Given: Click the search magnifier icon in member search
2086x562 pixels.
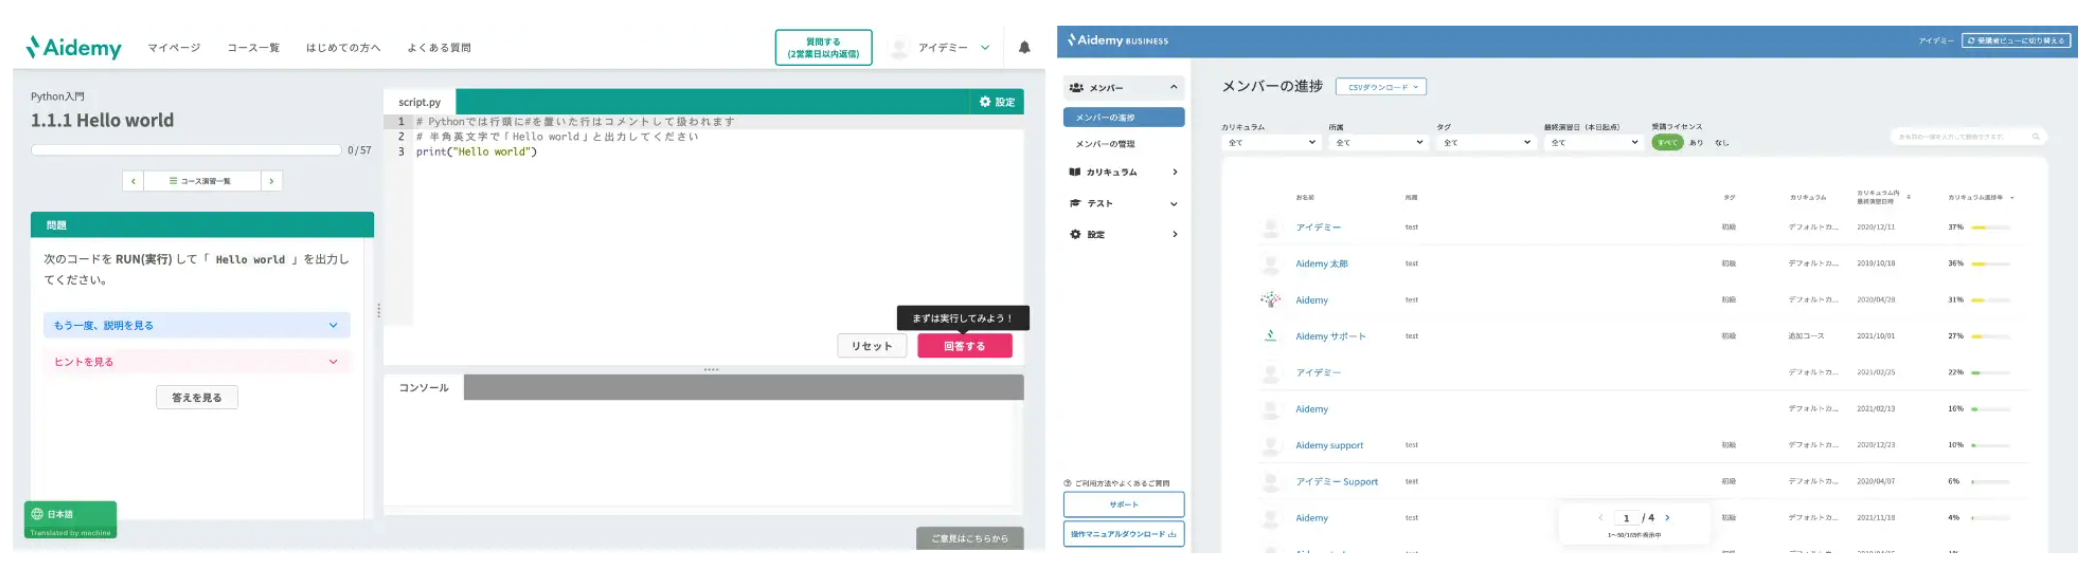Looking at the screenshot, I should (2035, 137).
